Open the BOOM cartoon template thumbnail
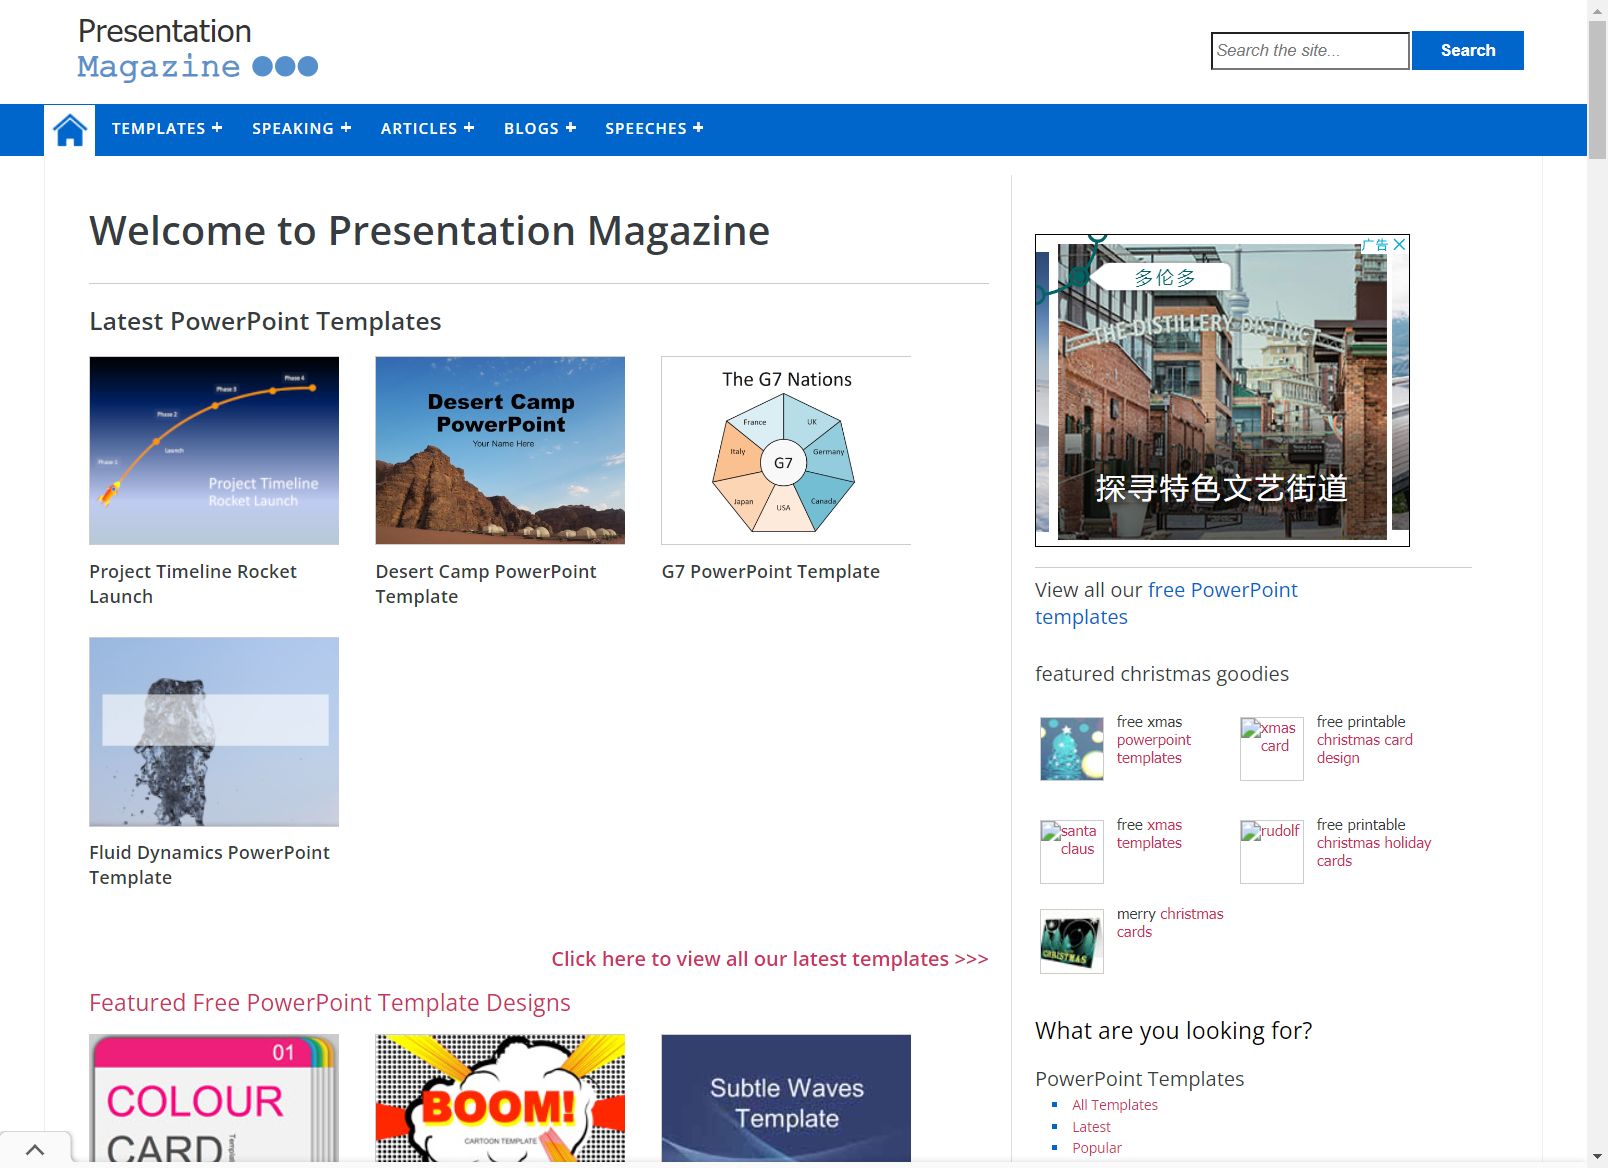 500,1098
